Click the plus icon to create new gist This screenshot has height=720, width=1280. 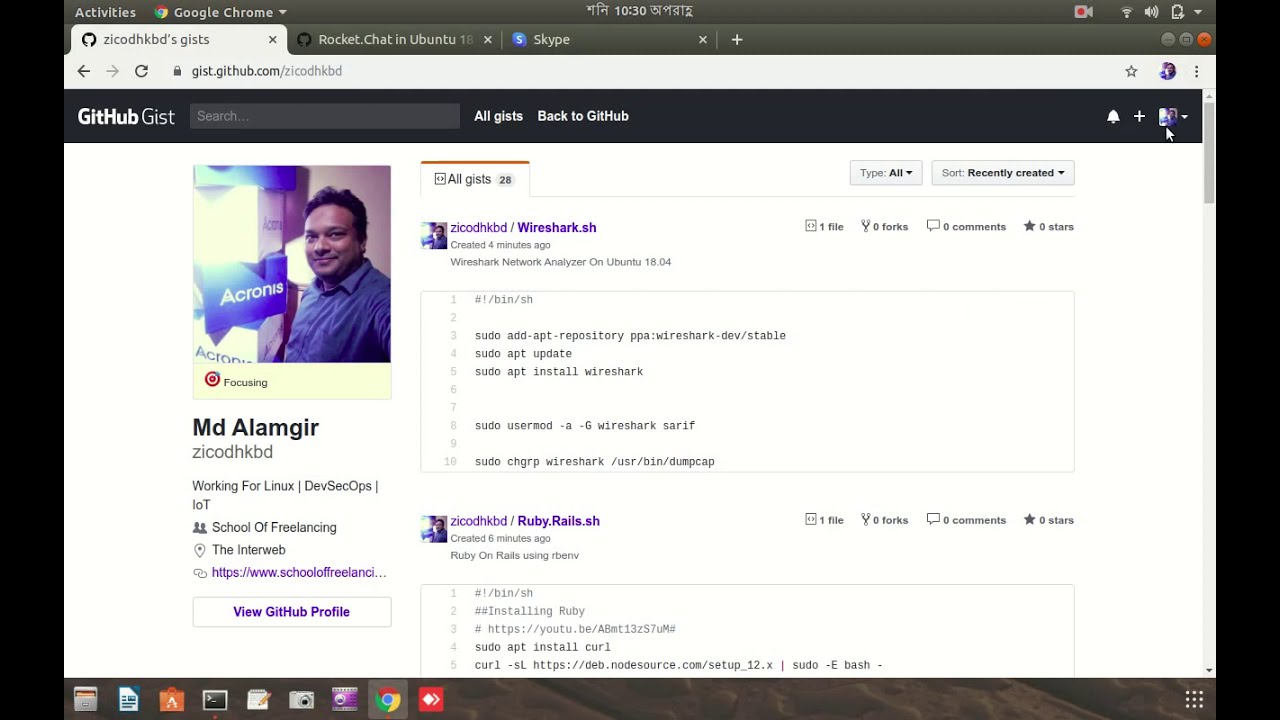click(x=1139, y=117)
